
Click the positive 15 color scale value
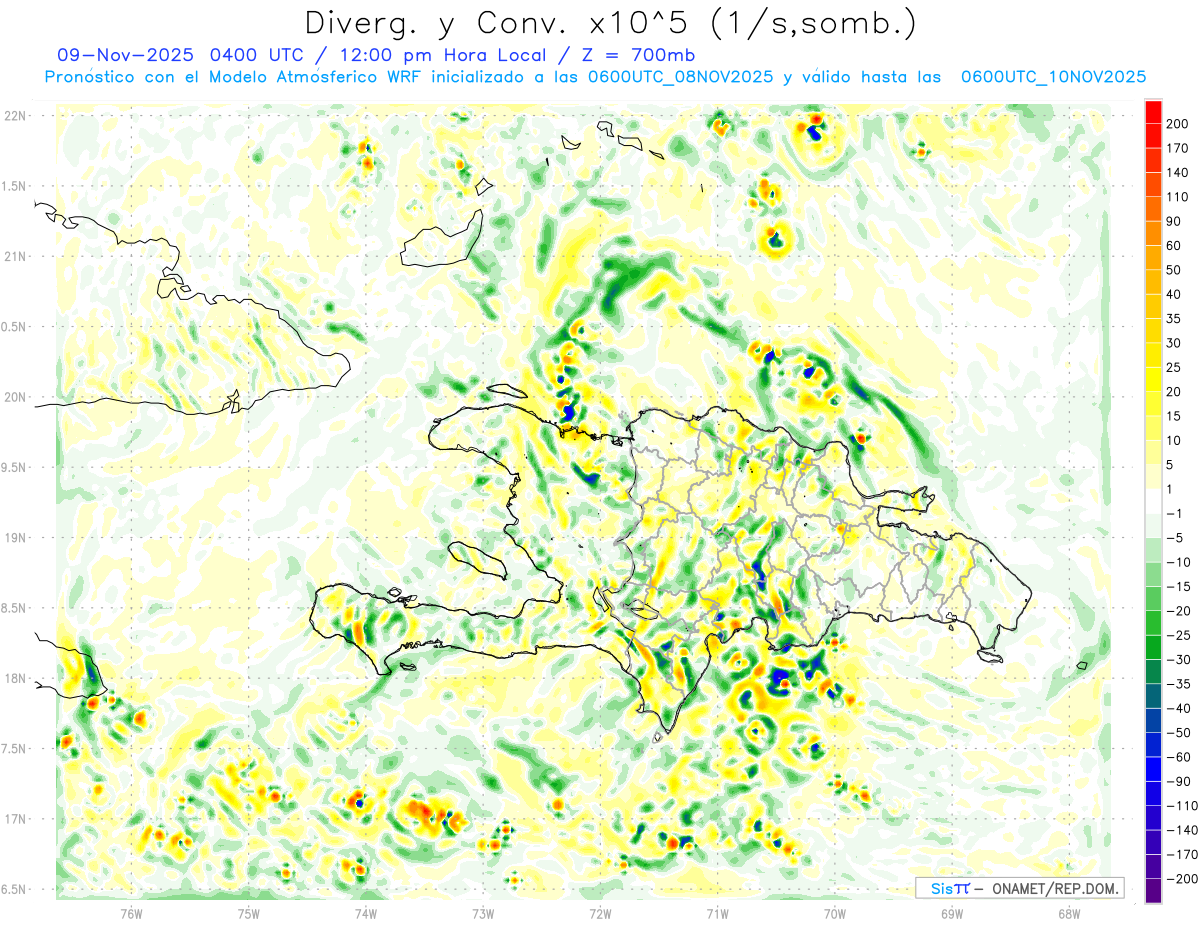1174,416
